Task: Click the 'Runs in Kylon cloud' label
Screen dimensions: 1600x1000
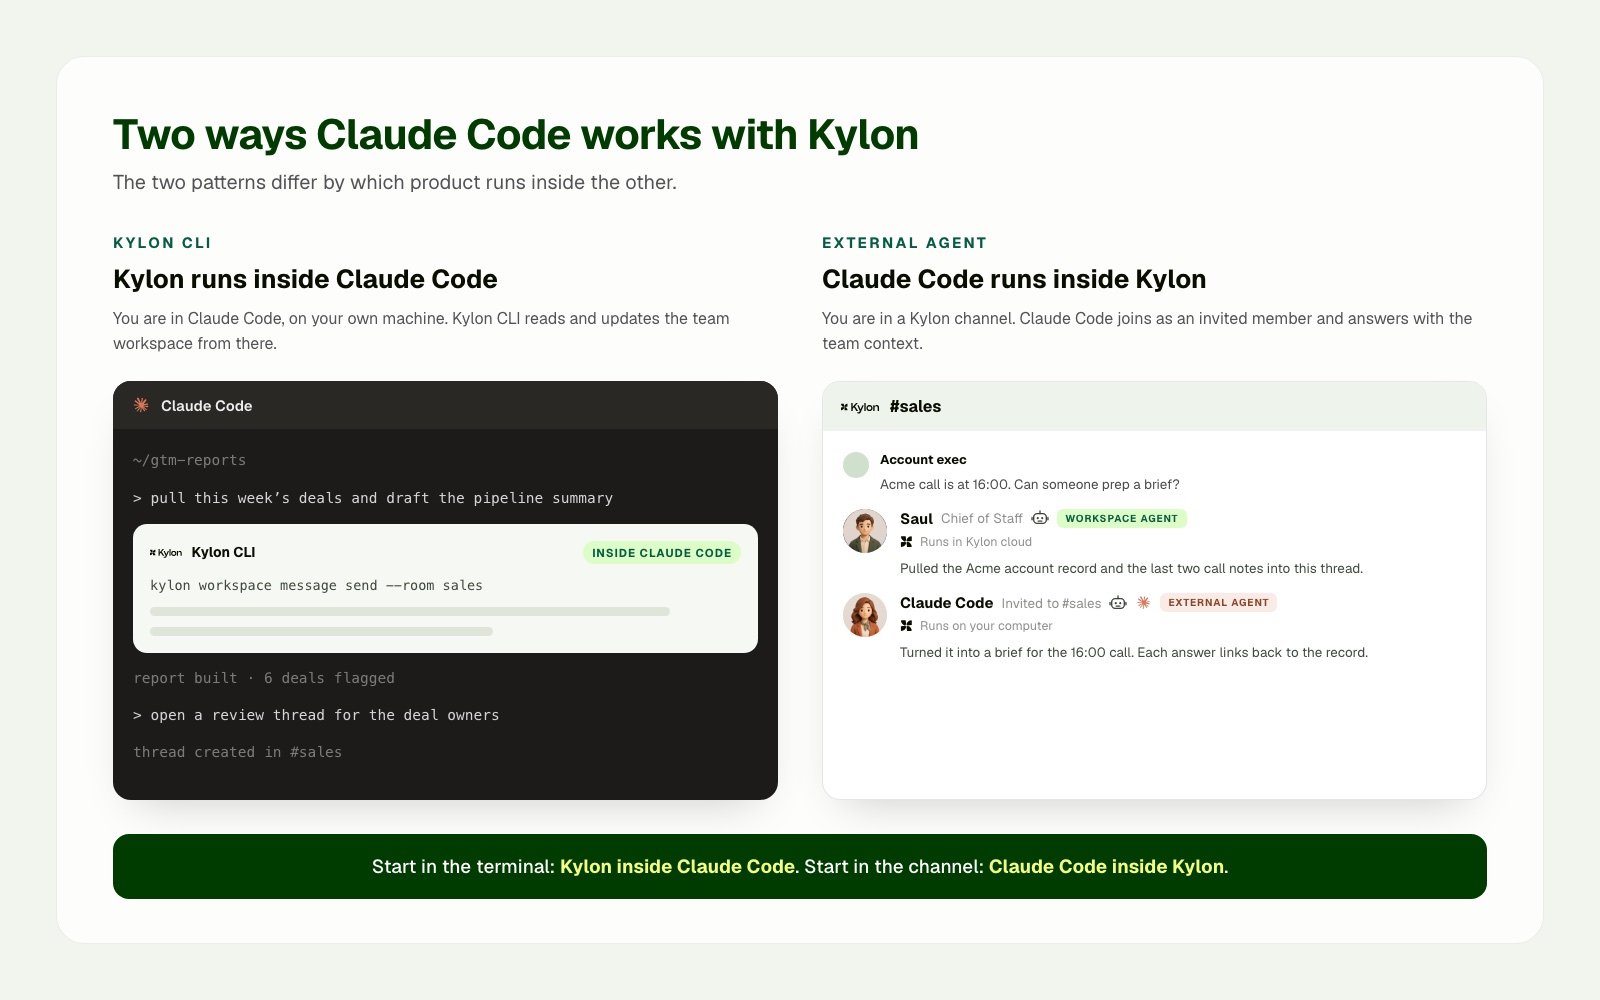Action: pos(976,542)
